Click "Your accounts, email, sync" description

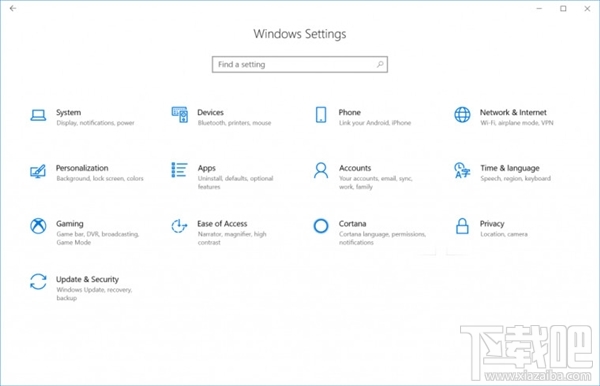pyautogui.click(x=375, y=179)
